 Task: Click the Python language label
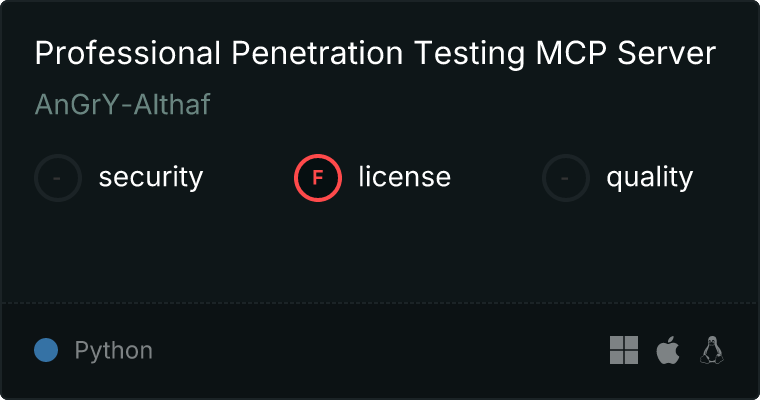point(113,351)
